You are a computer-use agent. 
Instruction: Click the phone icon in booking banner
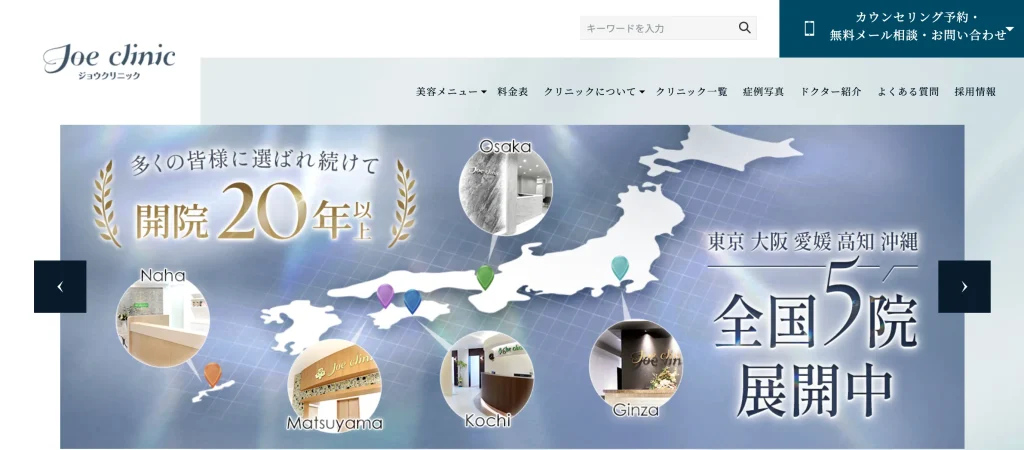pos(809,28)
